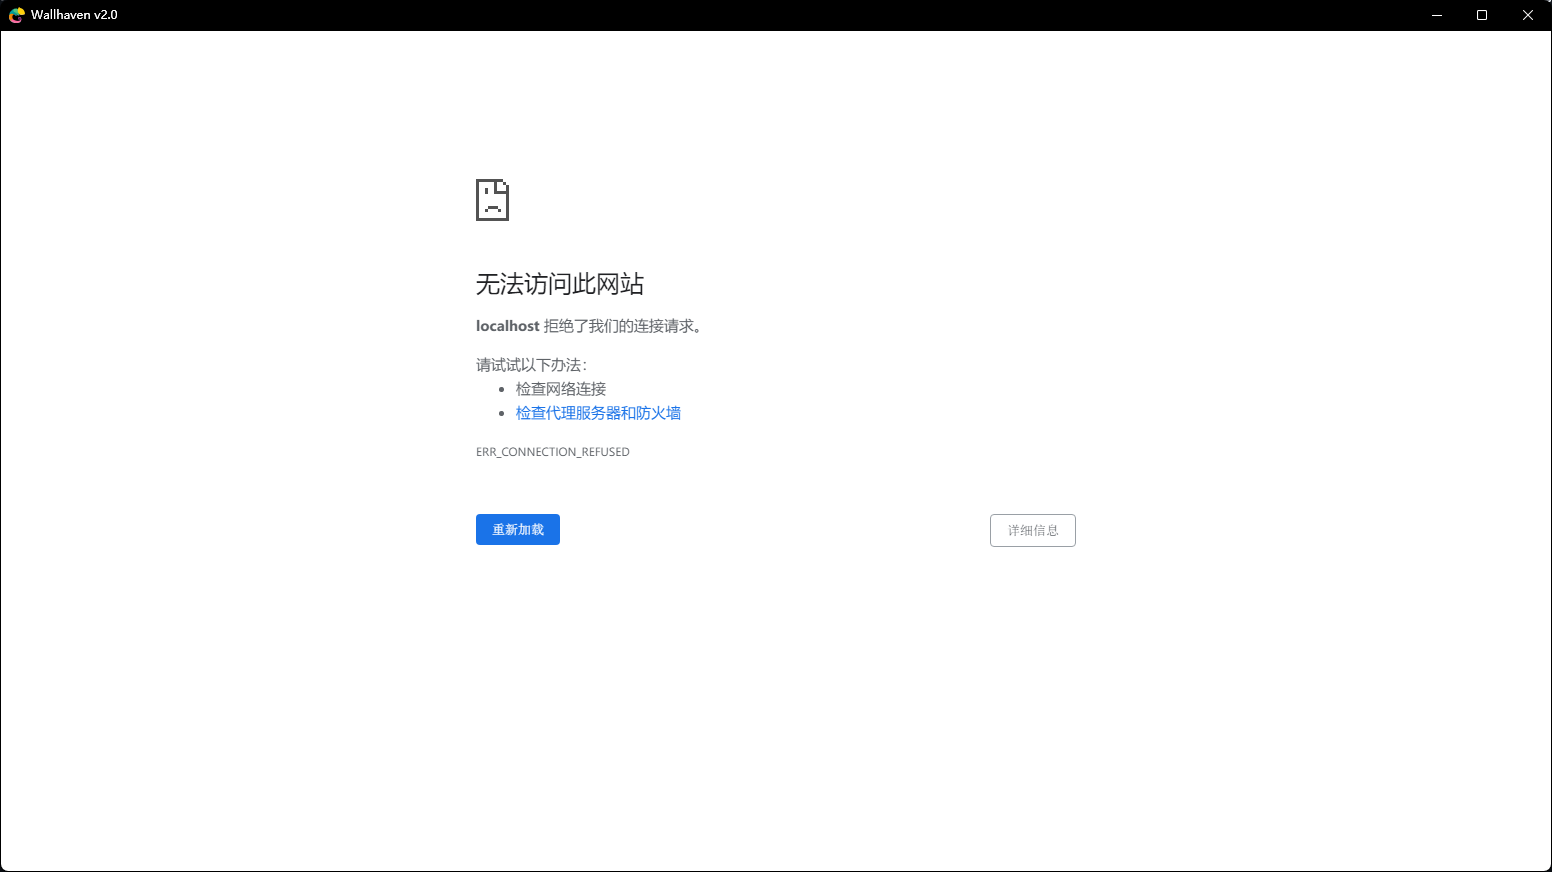Click the square restore icon in the title bar
1552x872 pixels.
point(1483,15)
